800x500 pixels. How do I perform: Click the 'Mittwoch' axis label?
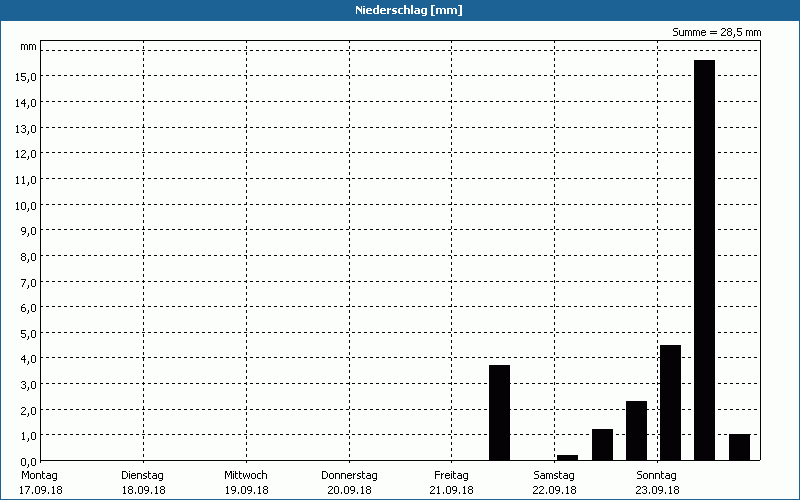pos(245,476)
